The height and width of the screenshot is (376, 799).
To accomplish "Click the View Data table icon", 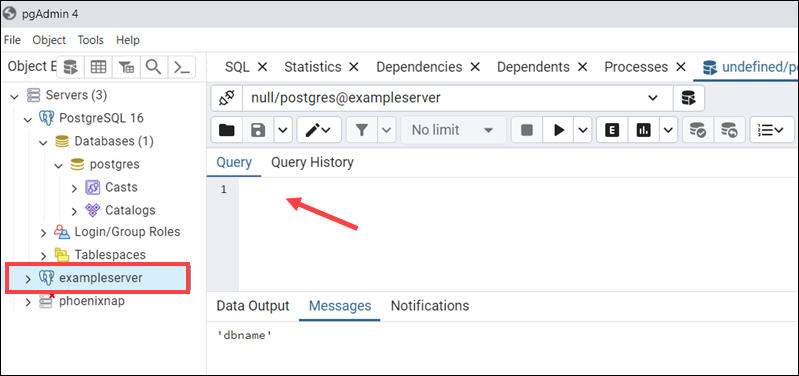I will pos(98,67).
